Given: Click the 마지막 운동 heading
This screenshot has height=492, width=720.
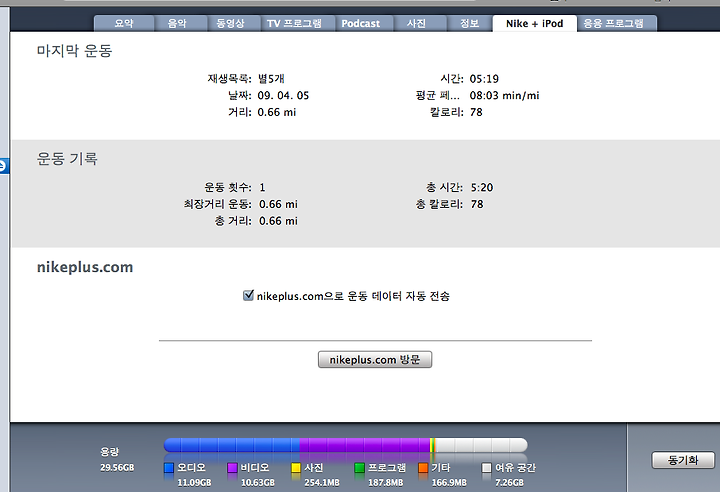Looking at the screenshot, I should (x=74, y=51).
